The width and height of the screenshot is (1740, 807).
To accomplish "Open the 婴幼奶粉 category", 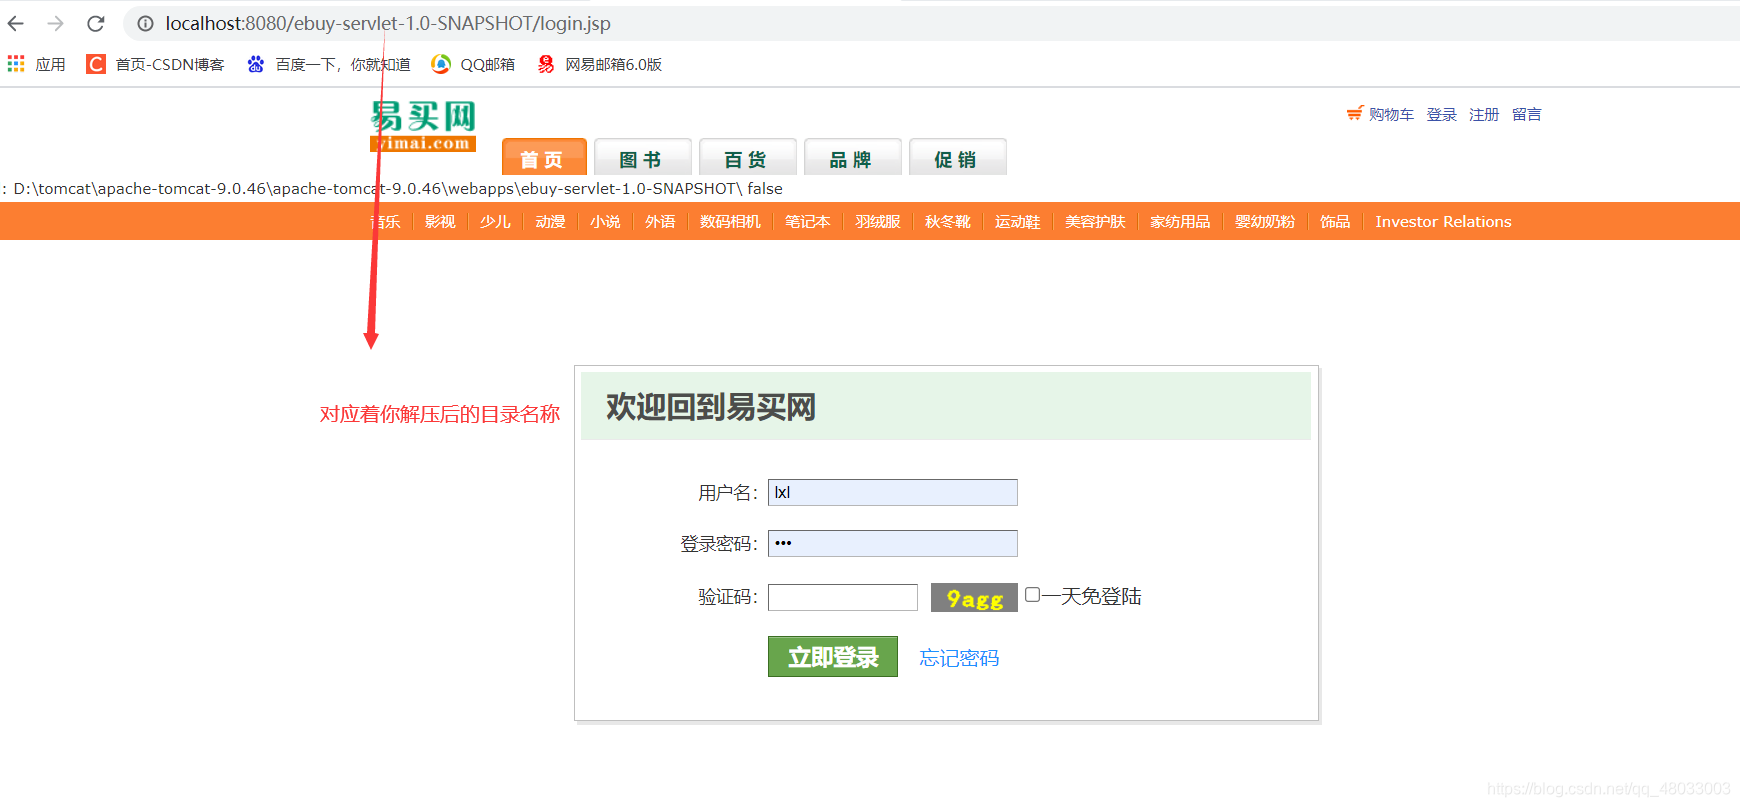I will (1265, 222).
